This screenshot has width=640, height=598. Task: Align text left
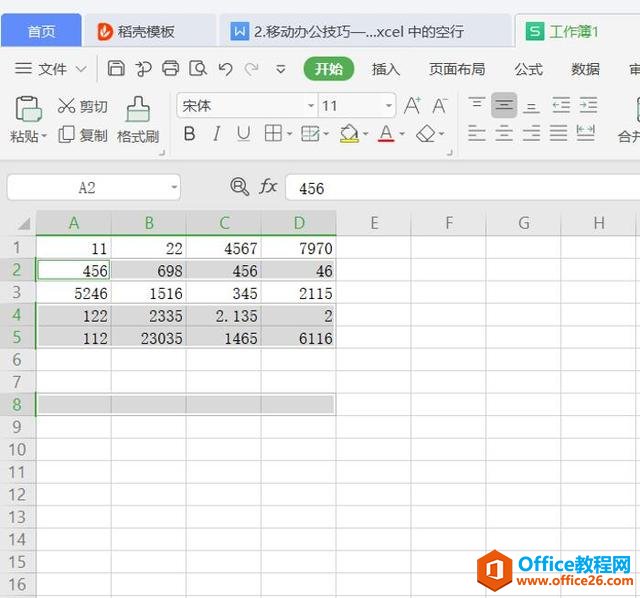pyautogui.click(x=477, y=133)
